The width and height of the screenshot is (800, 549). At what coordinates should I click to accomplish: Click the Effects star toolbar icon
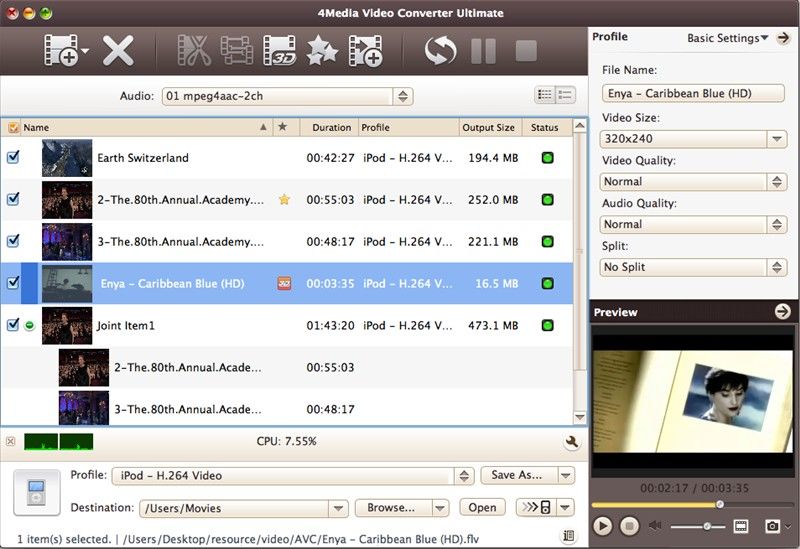pyautogui.click(x=321, y=50)
